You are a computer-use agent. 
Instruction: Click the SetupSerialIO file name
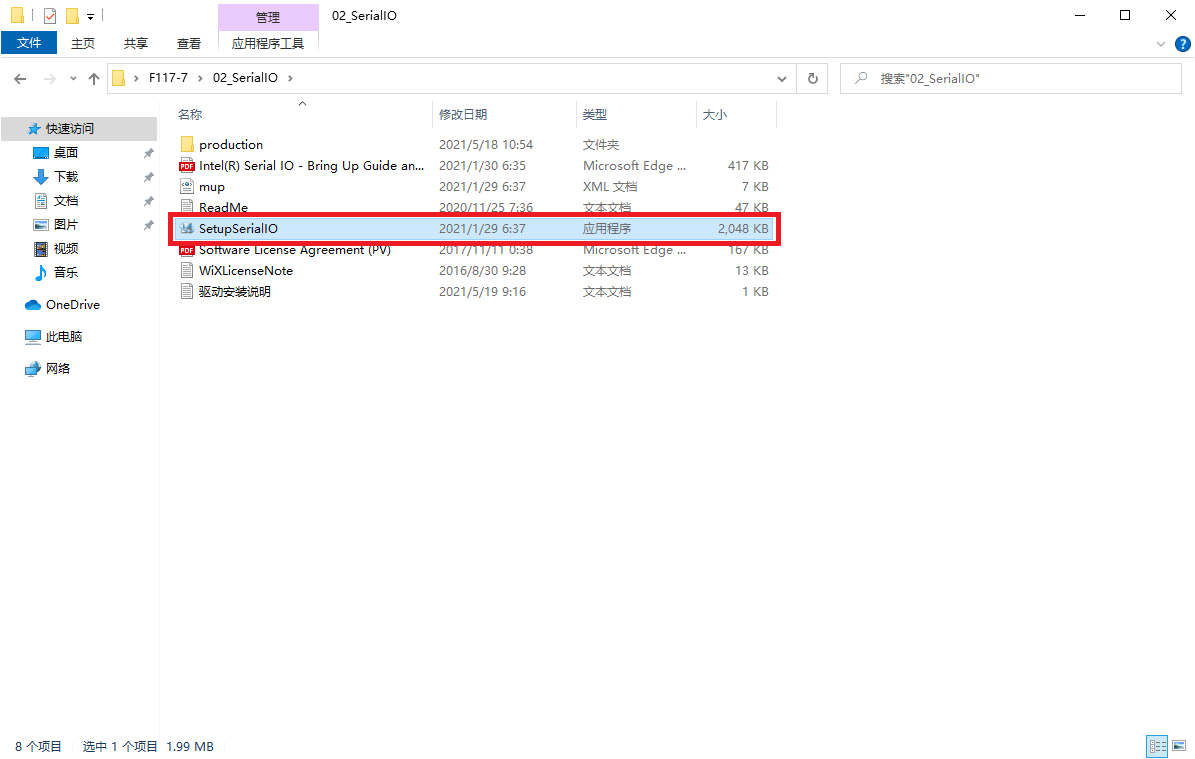[x=238, y=228]
